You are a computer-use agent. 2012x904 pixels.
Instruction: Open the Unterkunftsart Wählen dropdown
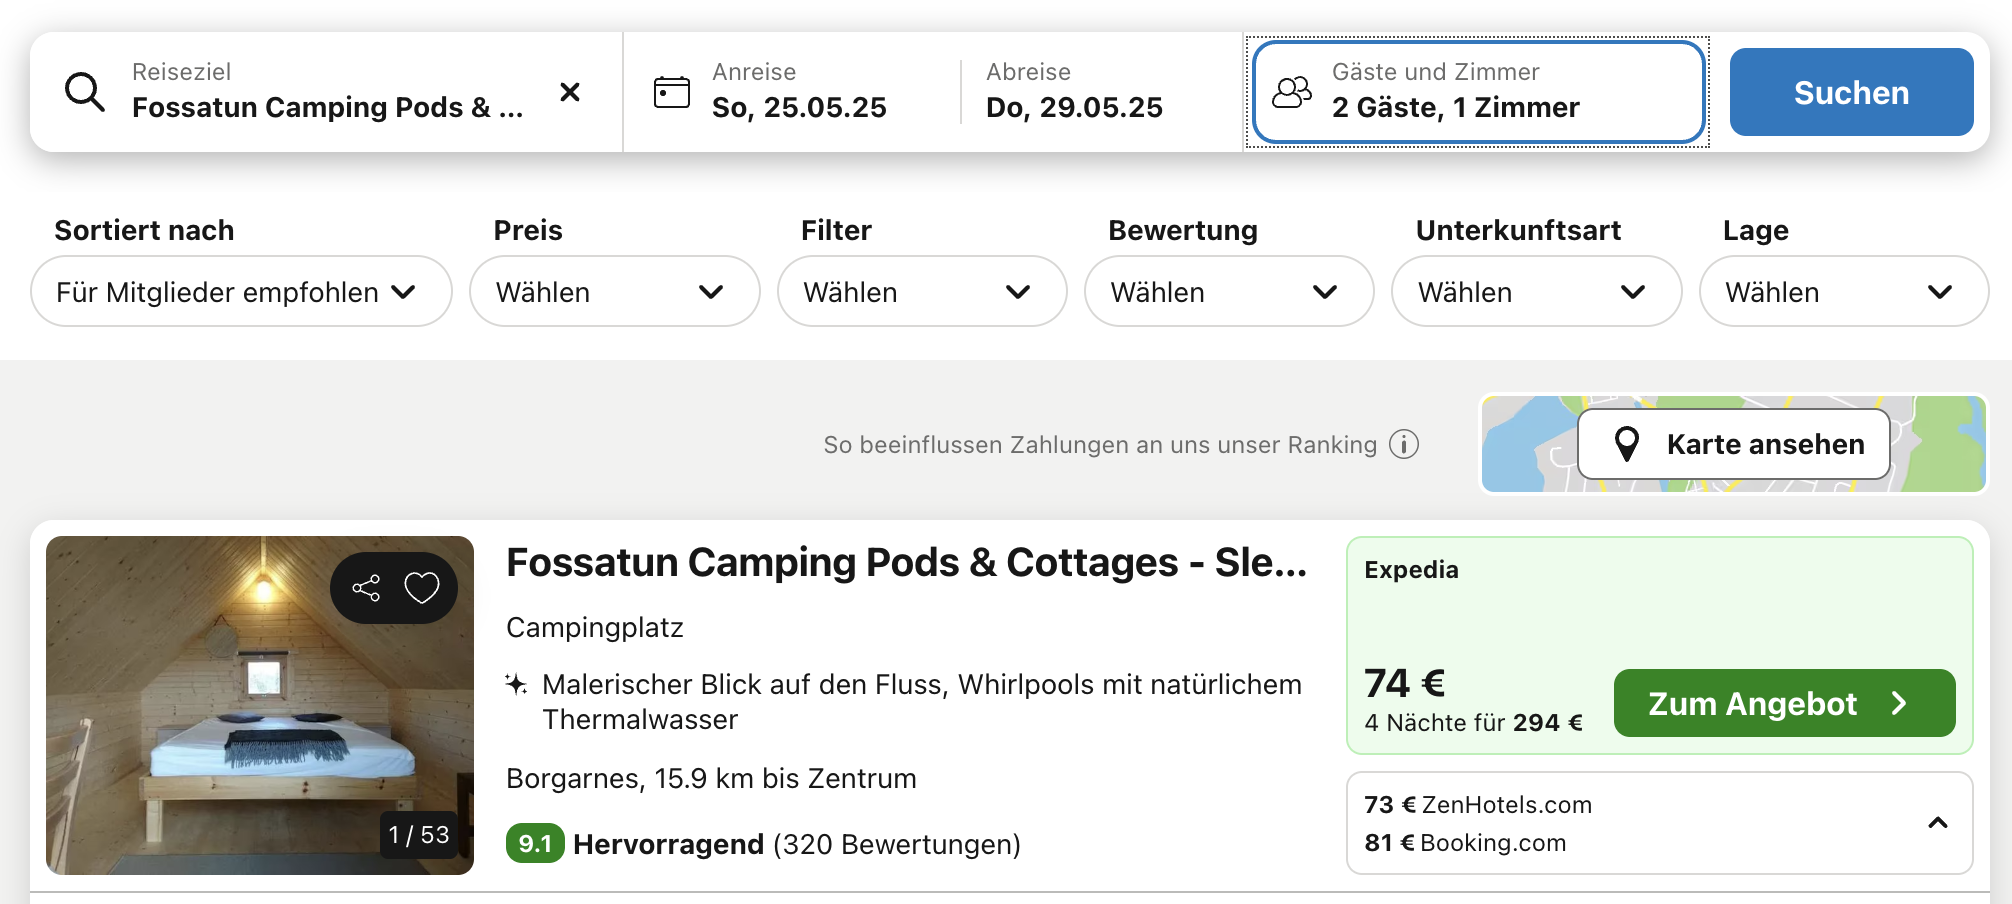pyautogui.click(x=1536, y=291)
